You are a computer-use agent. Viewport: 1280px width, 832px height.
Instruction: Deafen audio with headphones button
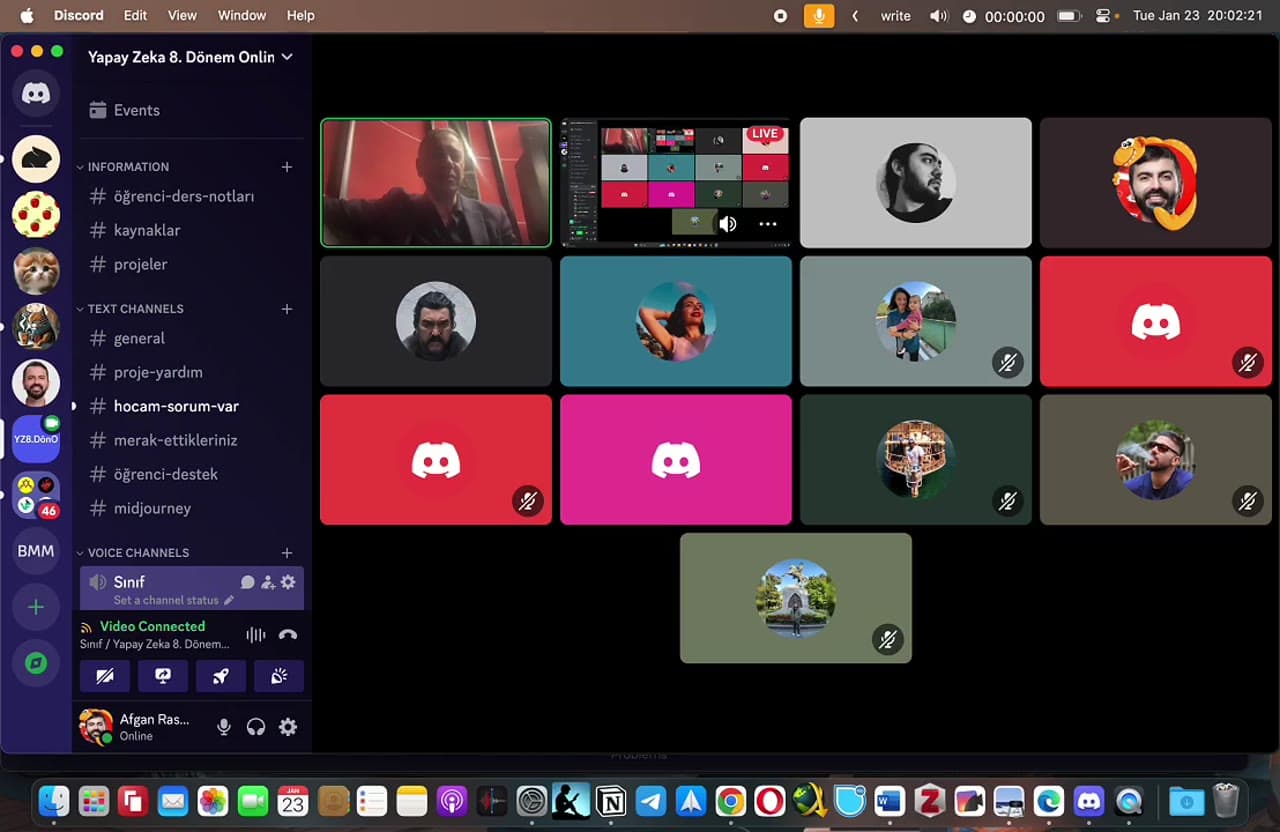[256, 727]
